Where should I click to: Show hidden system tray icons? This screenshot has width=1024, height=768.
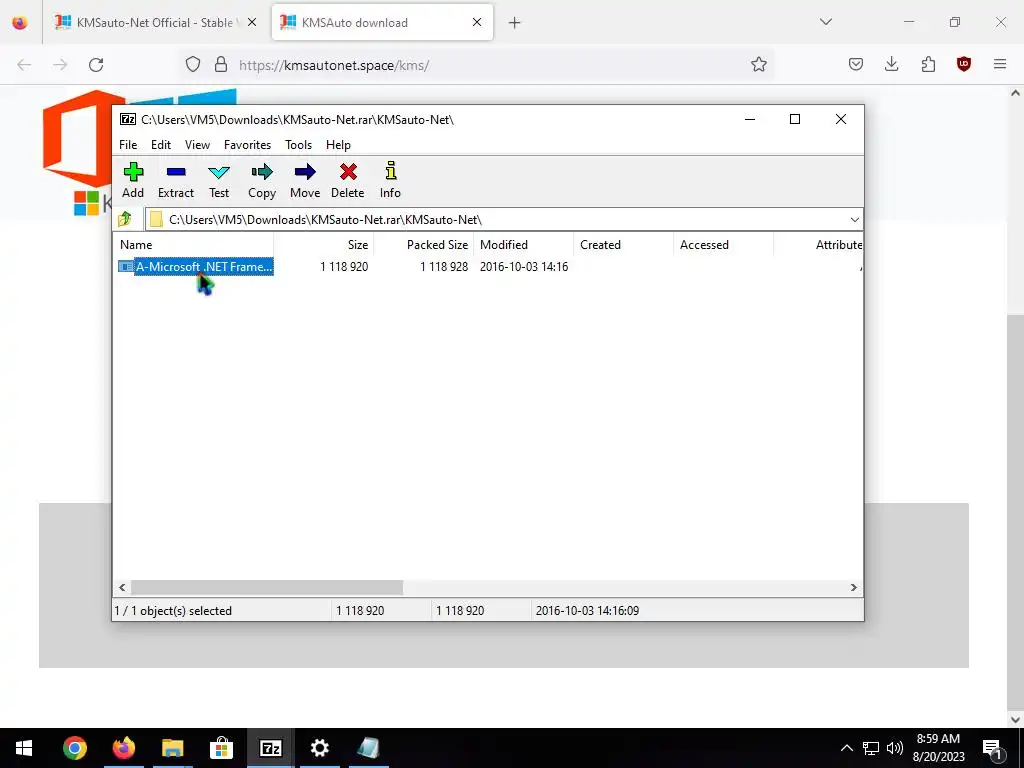(846, 748)
